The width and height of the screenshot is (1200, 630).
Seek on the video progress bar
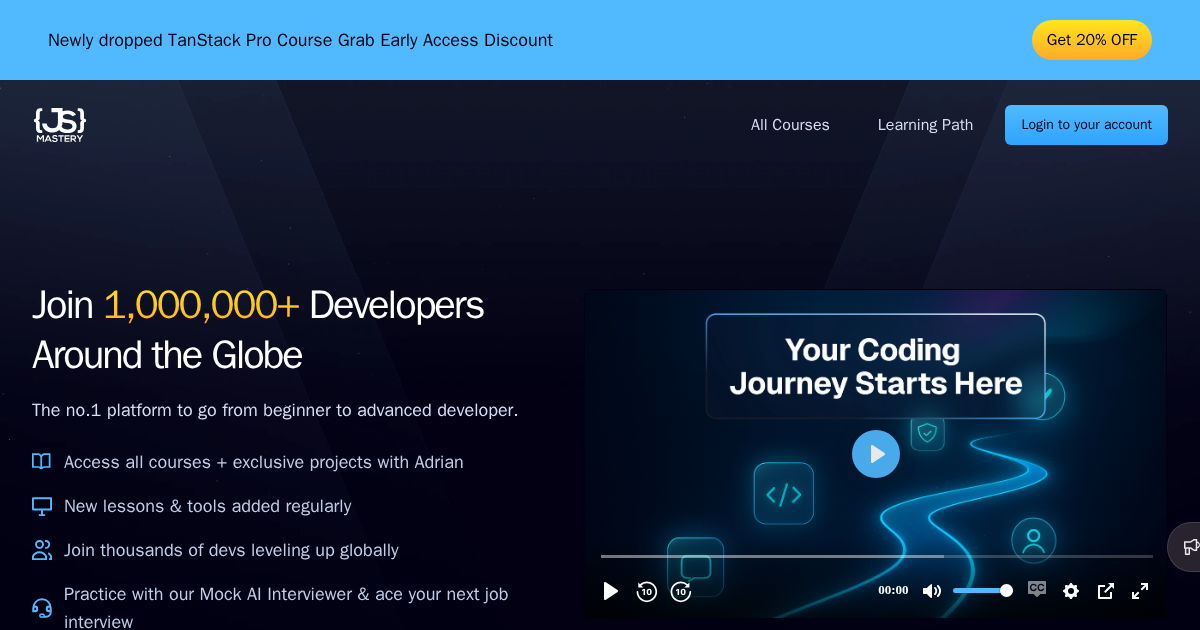pyautogui.click(x=876, y=556)
